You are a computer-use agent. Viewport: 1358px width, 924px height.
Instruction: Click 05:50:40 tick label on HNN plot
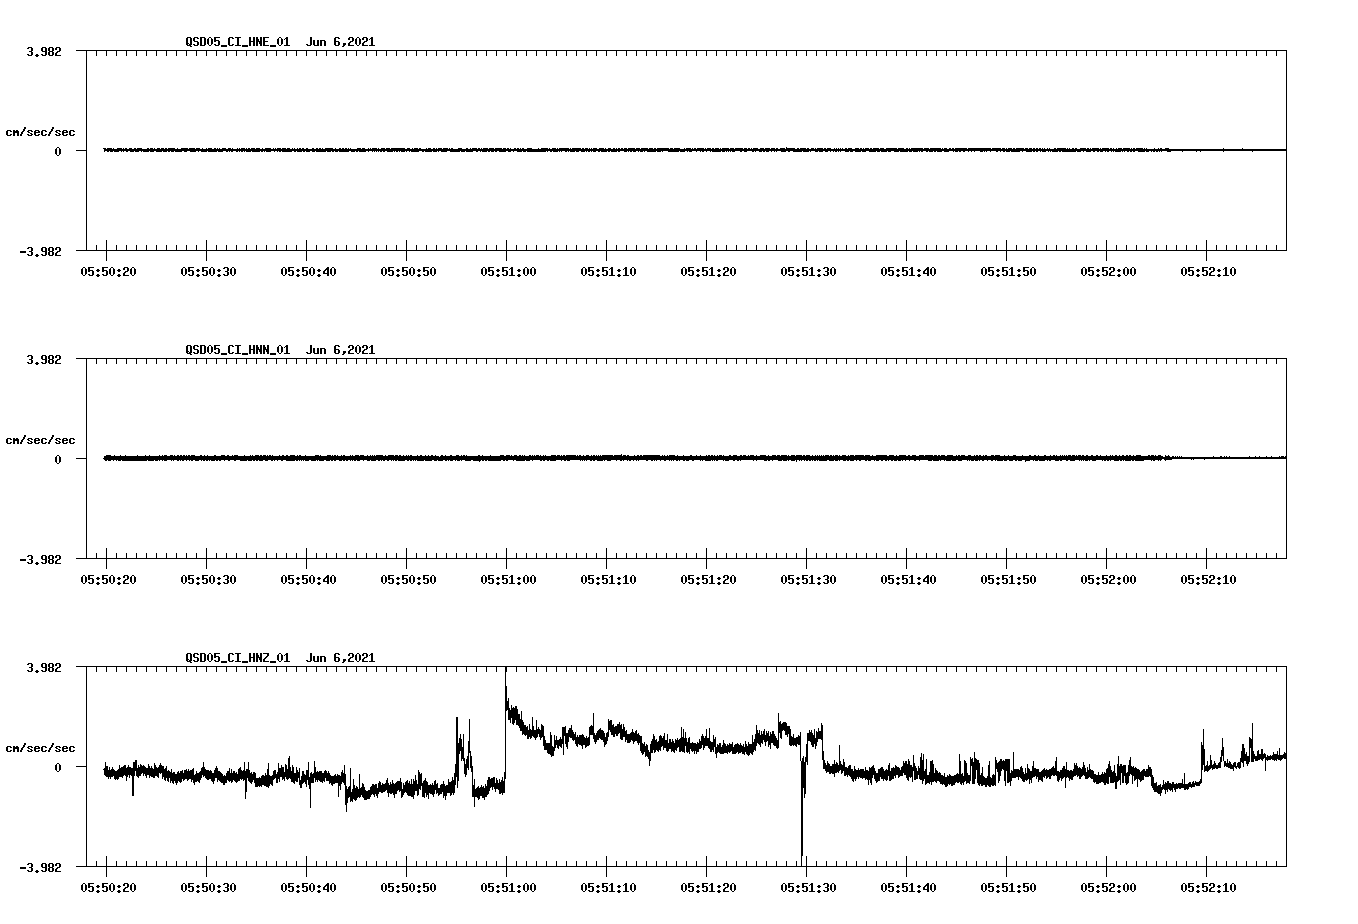(x=308, y=580)
